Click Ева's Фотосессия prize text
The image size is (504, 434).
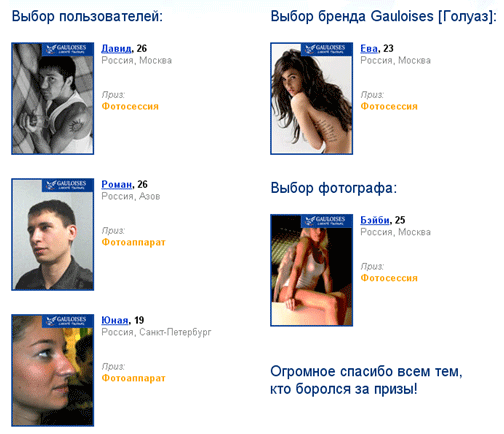[x=389, y=106]
